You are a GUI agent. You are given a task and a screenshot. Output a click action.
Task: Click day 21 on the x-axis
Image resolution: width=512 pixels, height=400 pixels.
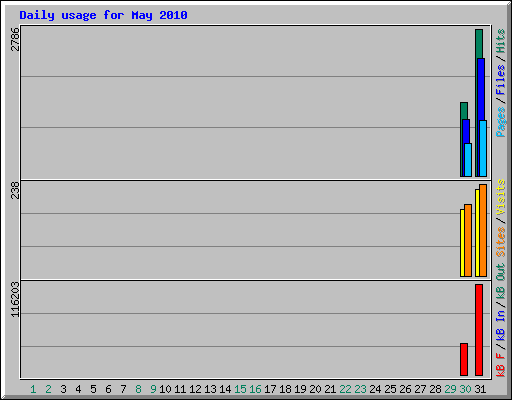330,389
